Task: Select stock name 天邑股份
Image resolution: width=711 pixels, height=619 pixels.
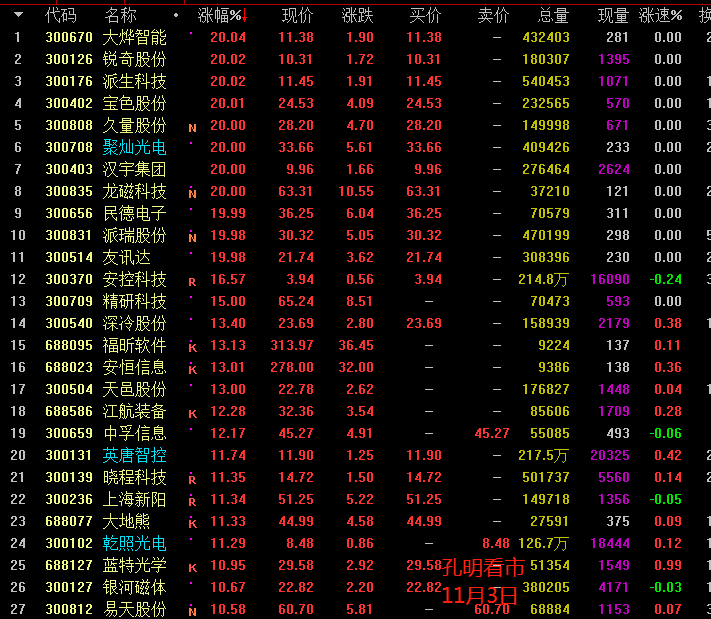Action: click(135, 389)
